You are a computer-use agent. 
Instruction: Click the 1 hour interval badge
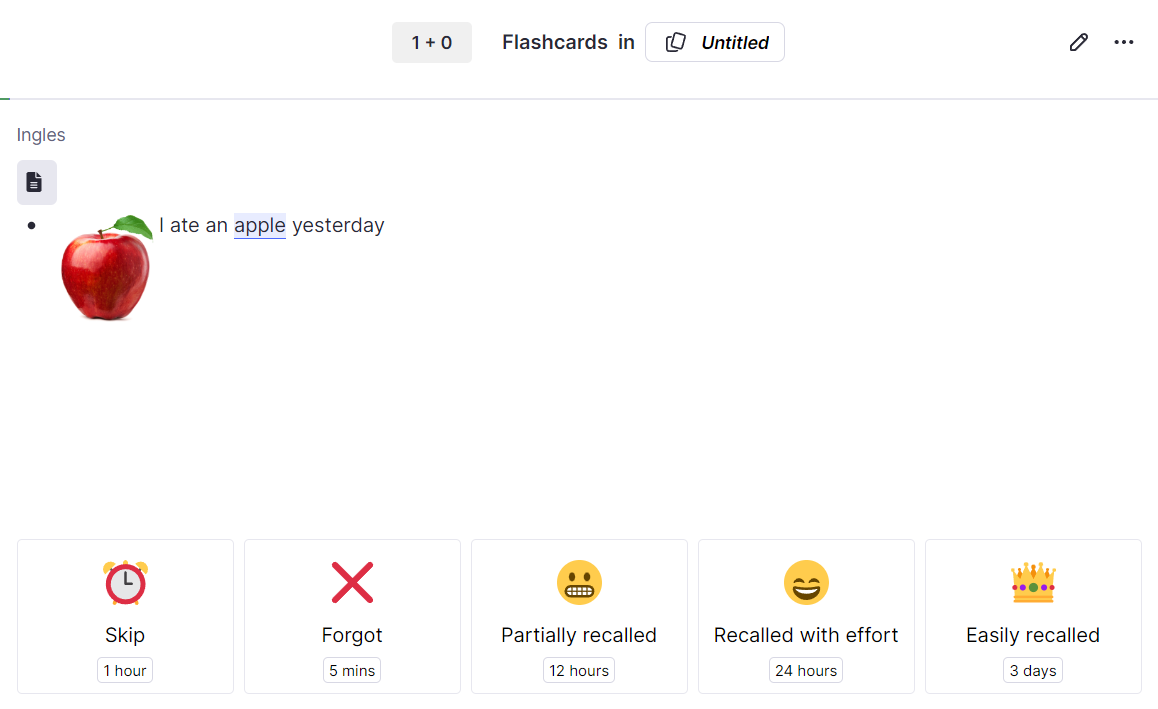coord(125,671)
